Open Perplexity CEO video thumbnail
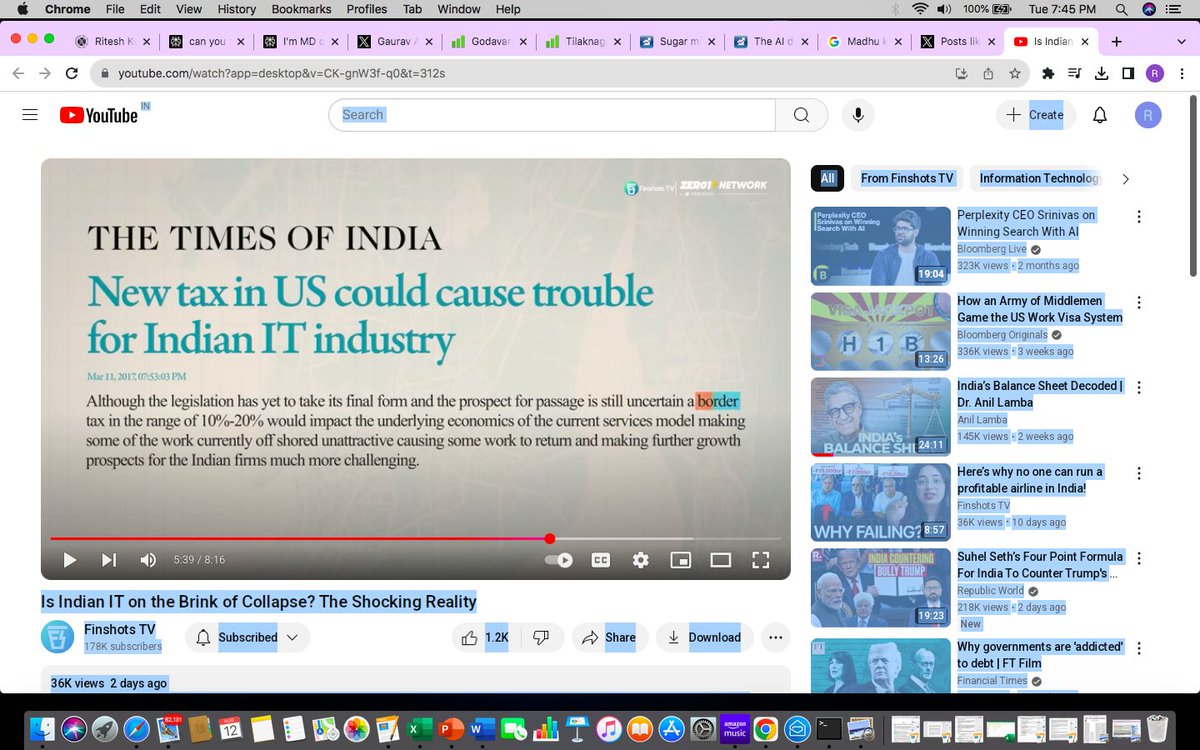The height and width of the screenshot is (750, 1200). (x=880, y=246)
